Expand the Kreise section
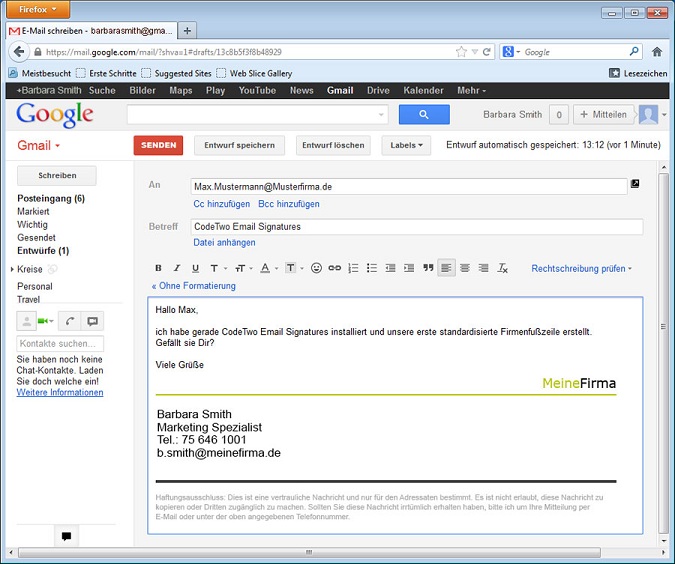This screenshot has height=564, width=675. pos(12,270)
